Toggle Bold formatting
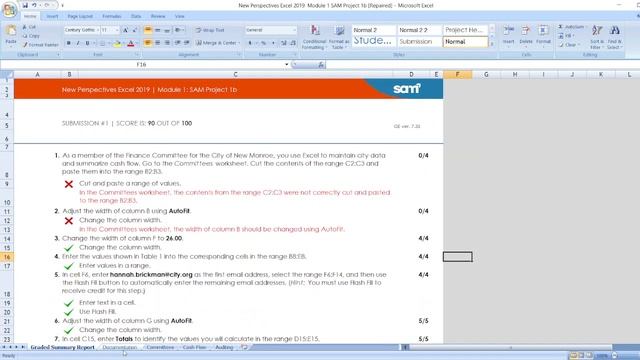The width and height of the screenshot is (640, 360). (69, 43)
